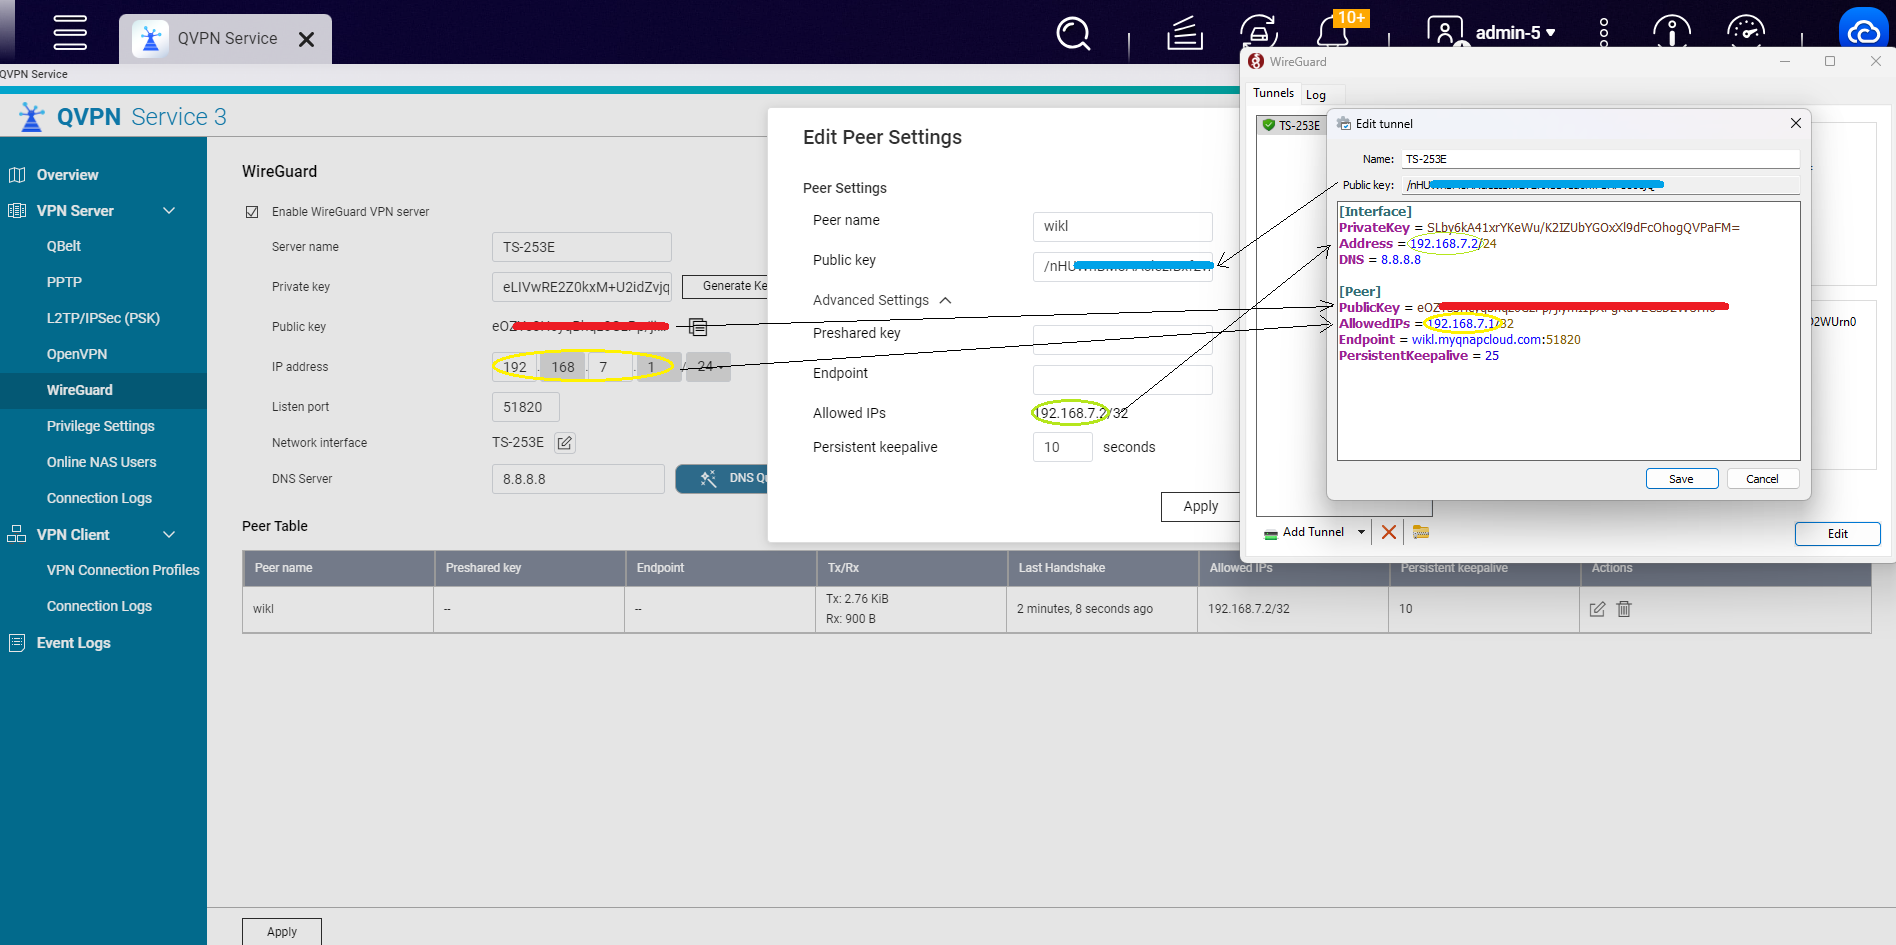Screen dimensions: 1896x945
Task: Click the Add Tunnel button
Action: point(1304,532)
